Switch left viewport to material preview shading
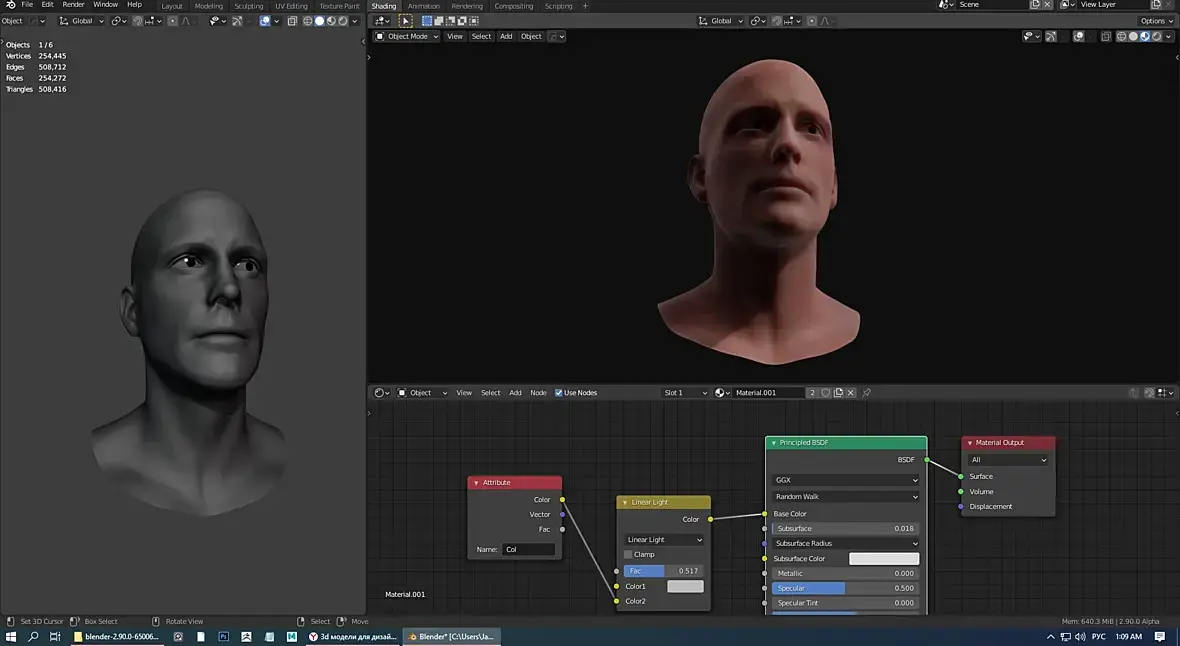The image size is (1180, 646). [331, 21]
